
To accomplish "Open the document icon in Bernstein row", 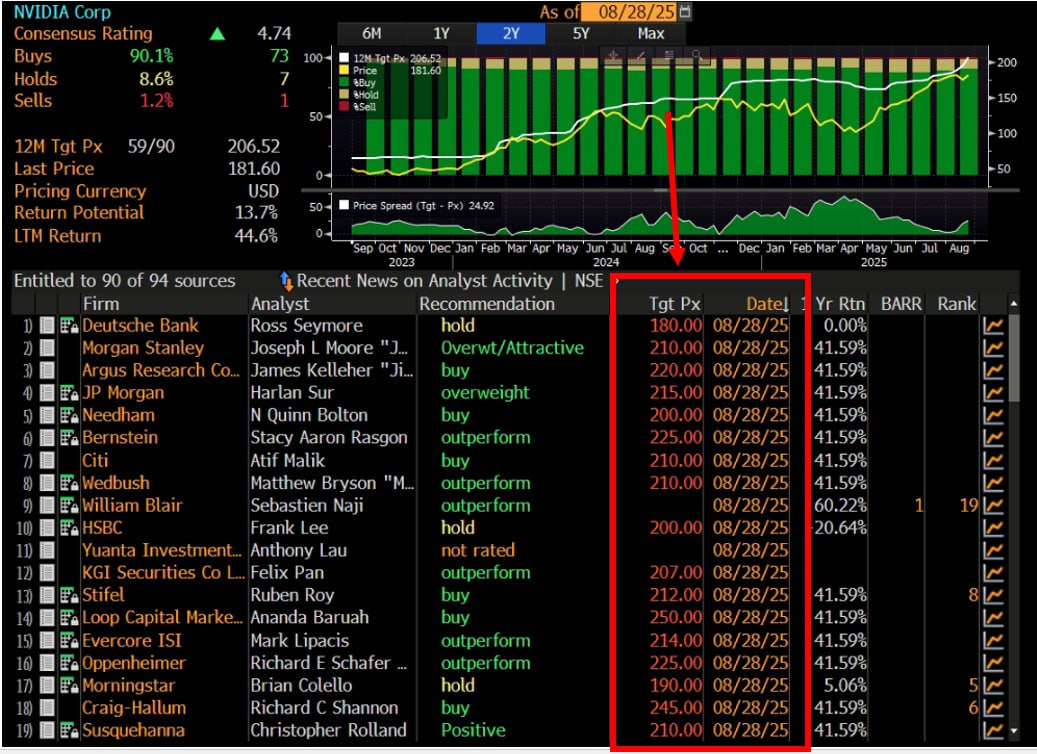I will coord(47,438).
